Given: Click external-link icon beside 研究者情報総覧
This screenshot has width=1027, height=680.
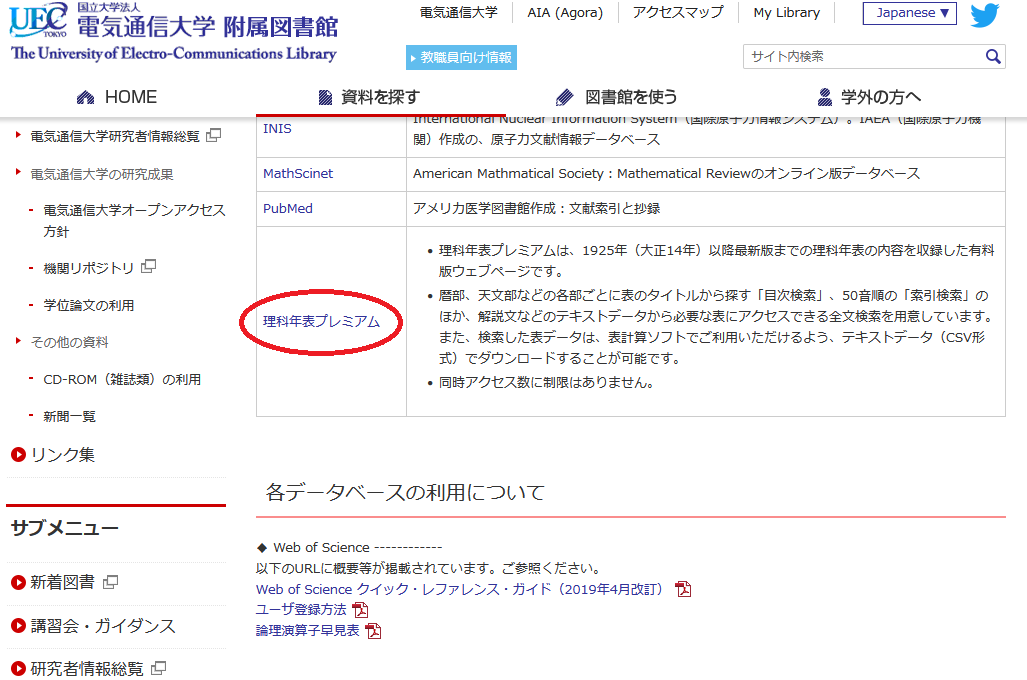Looking at the screenshot, I should click(159, 668).
